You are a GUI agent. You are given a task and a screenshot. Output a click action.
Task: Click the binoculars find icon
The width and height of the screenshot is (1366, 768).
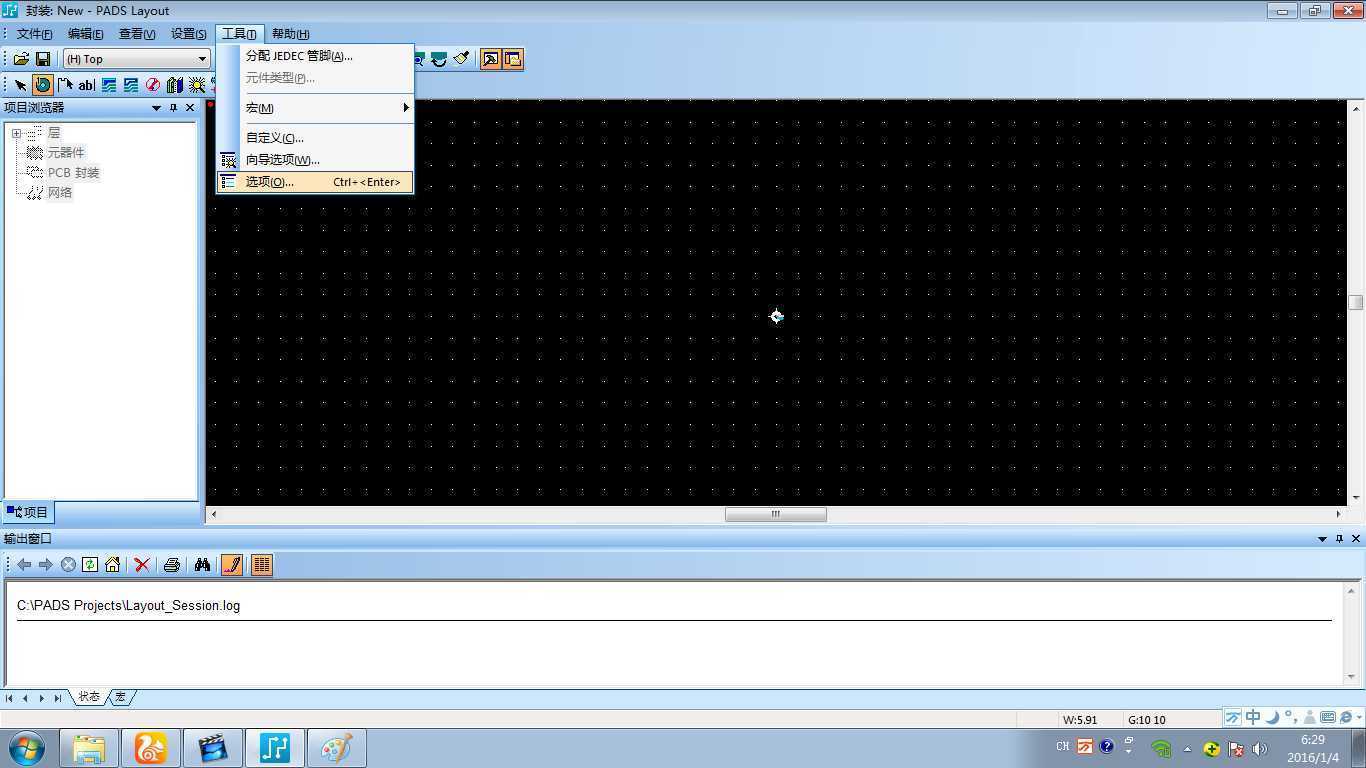click(202, 565)
